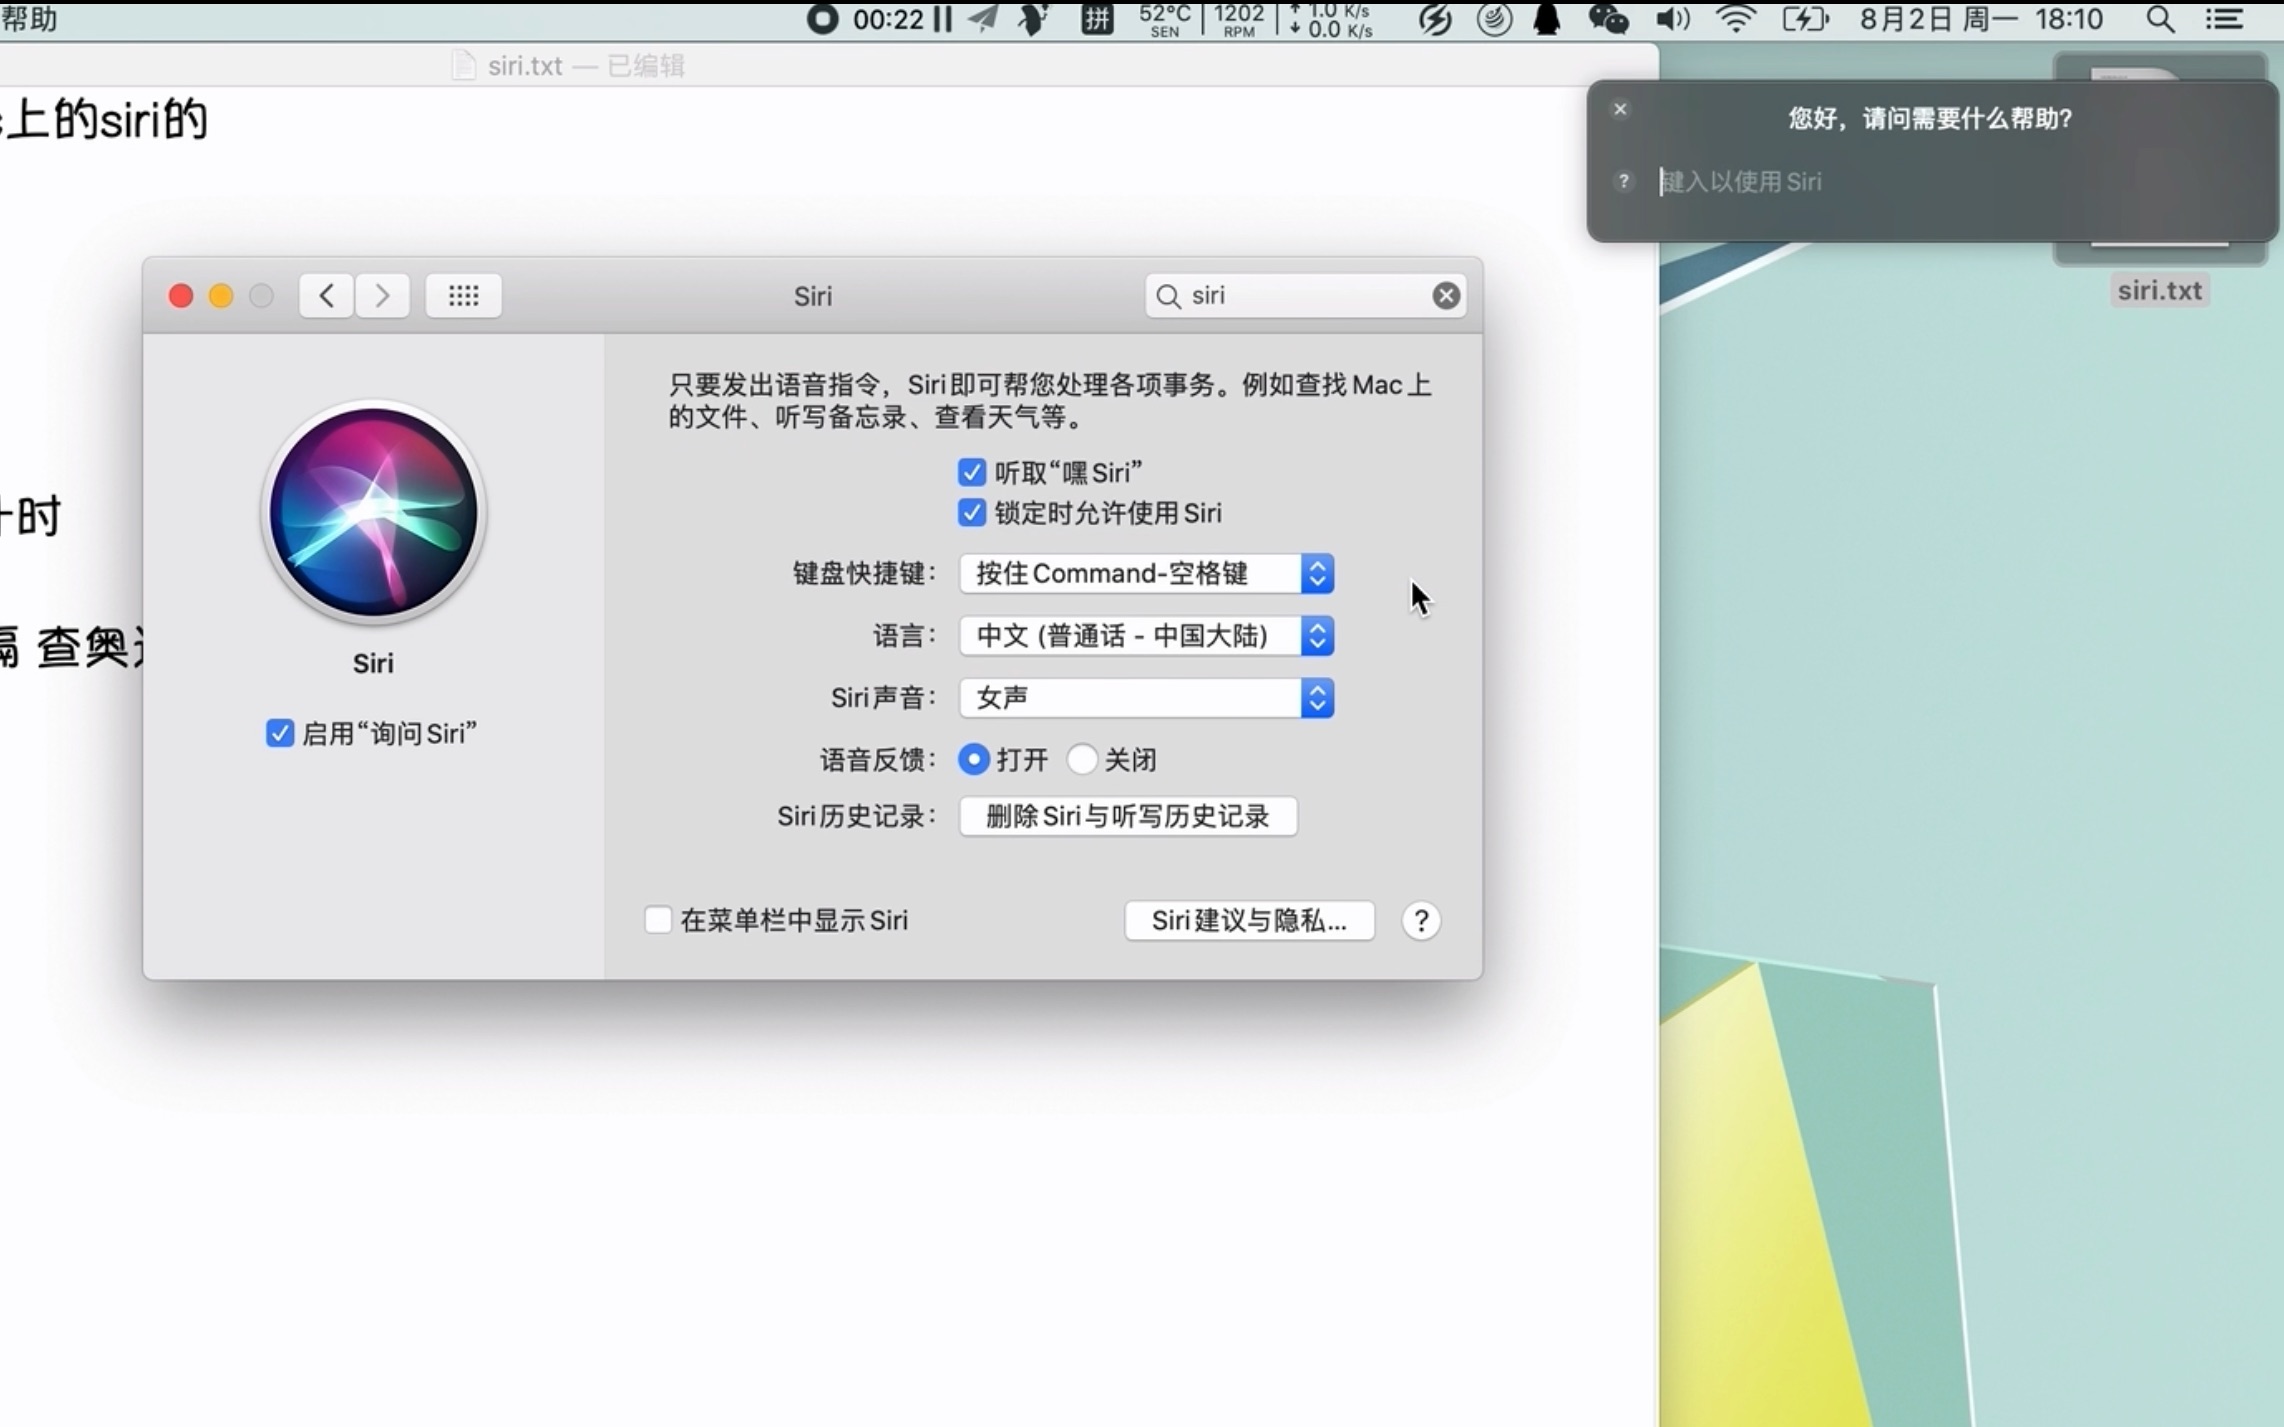
Task: Toggle 锁定时允许使用 Siri checkbox
Action: pos(971,513)
